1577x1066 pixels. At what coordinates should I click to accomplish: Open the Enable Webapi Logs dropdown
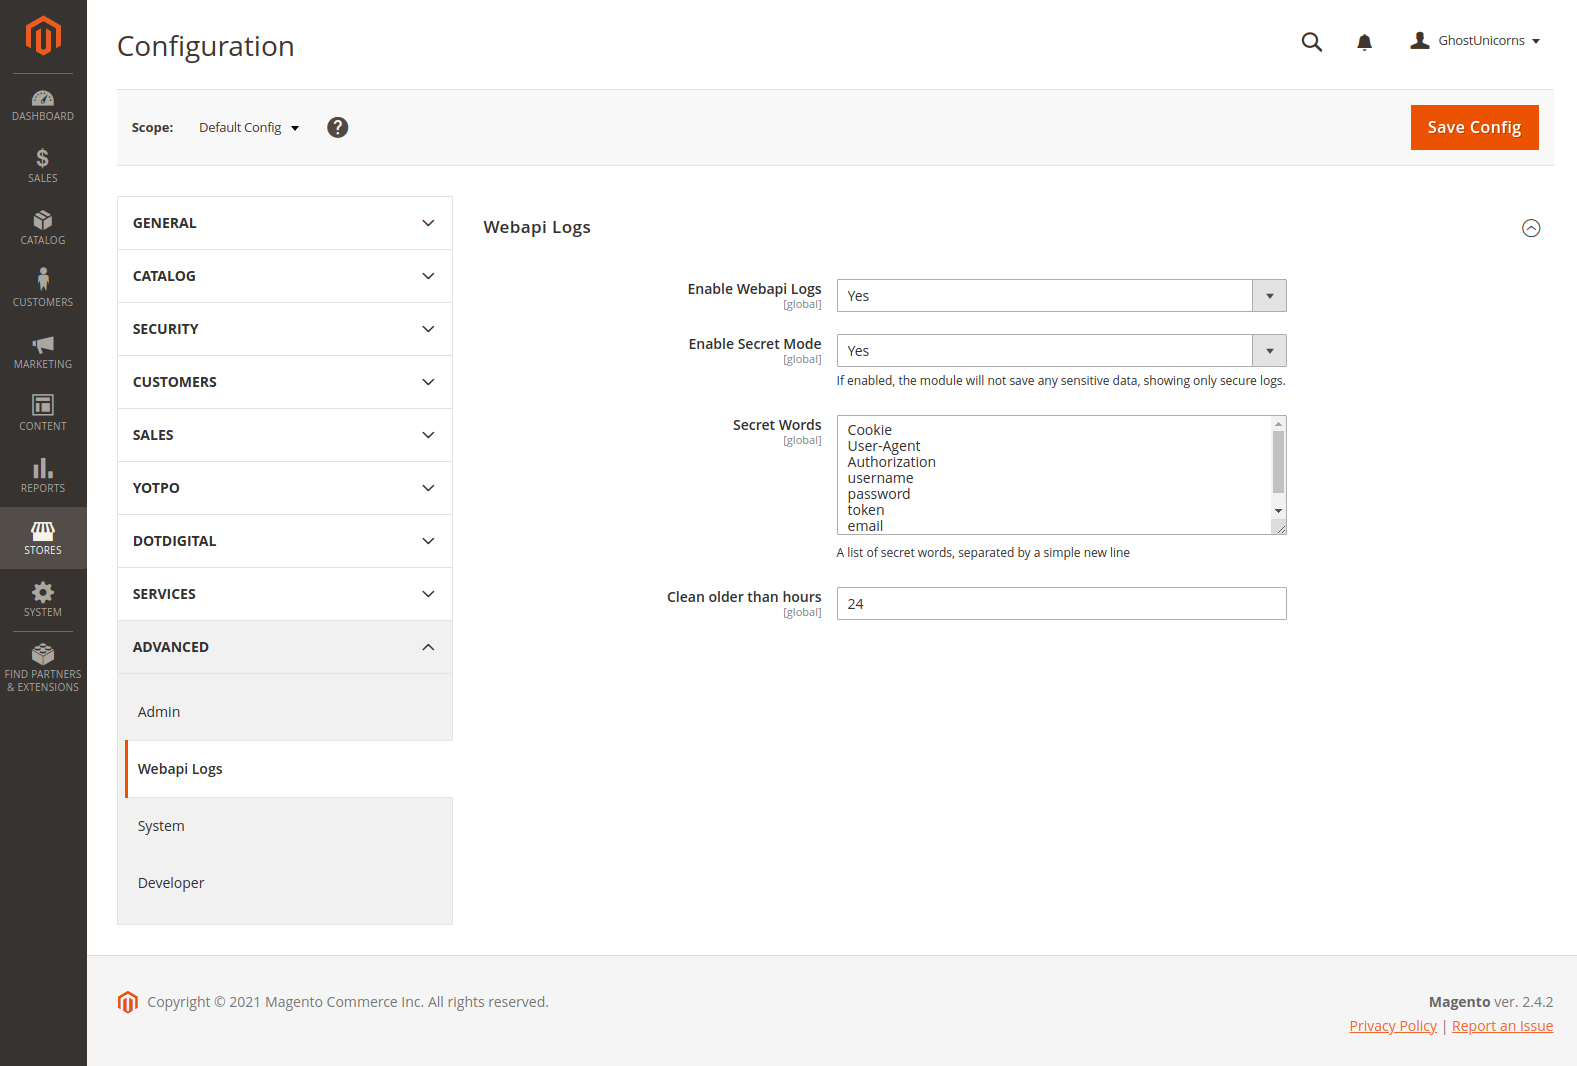pyautogui.click(x=1061, y=296)
